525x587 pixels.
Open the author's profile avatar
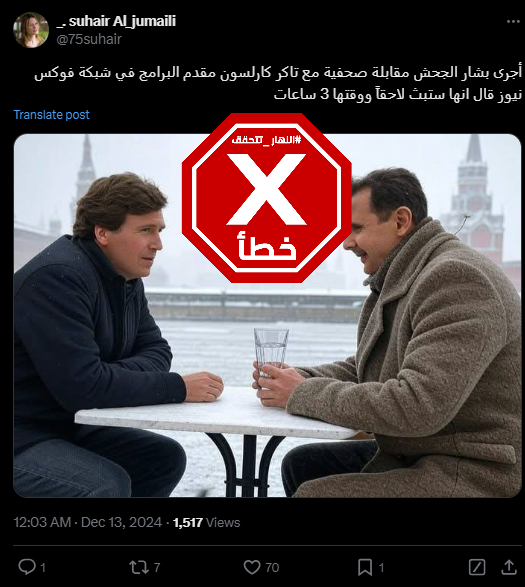[x=31, y=30]
